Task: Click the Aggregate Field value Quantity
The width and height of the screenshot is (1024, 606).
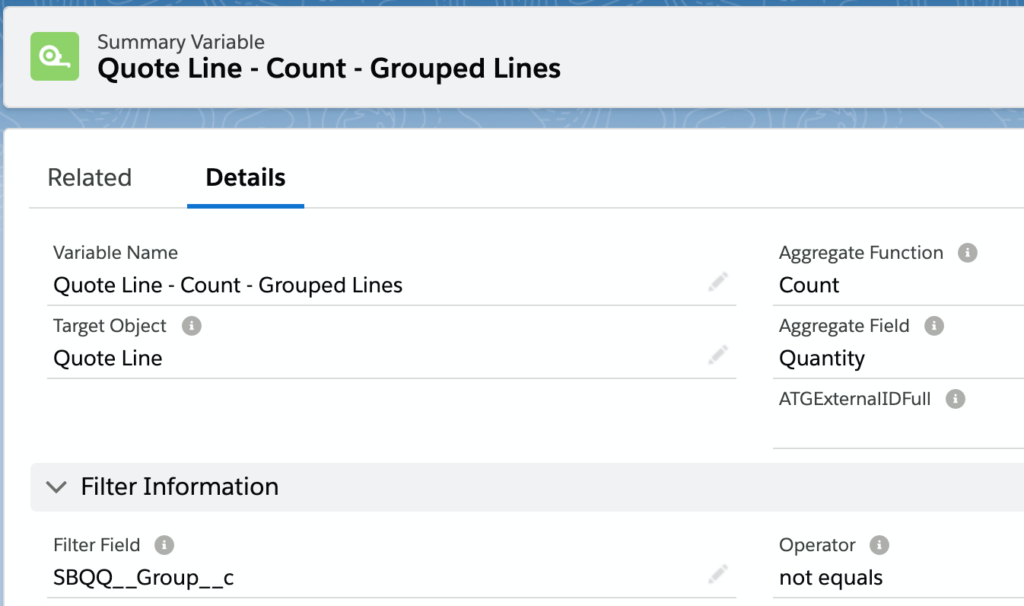Action: (x=822, y=359)
